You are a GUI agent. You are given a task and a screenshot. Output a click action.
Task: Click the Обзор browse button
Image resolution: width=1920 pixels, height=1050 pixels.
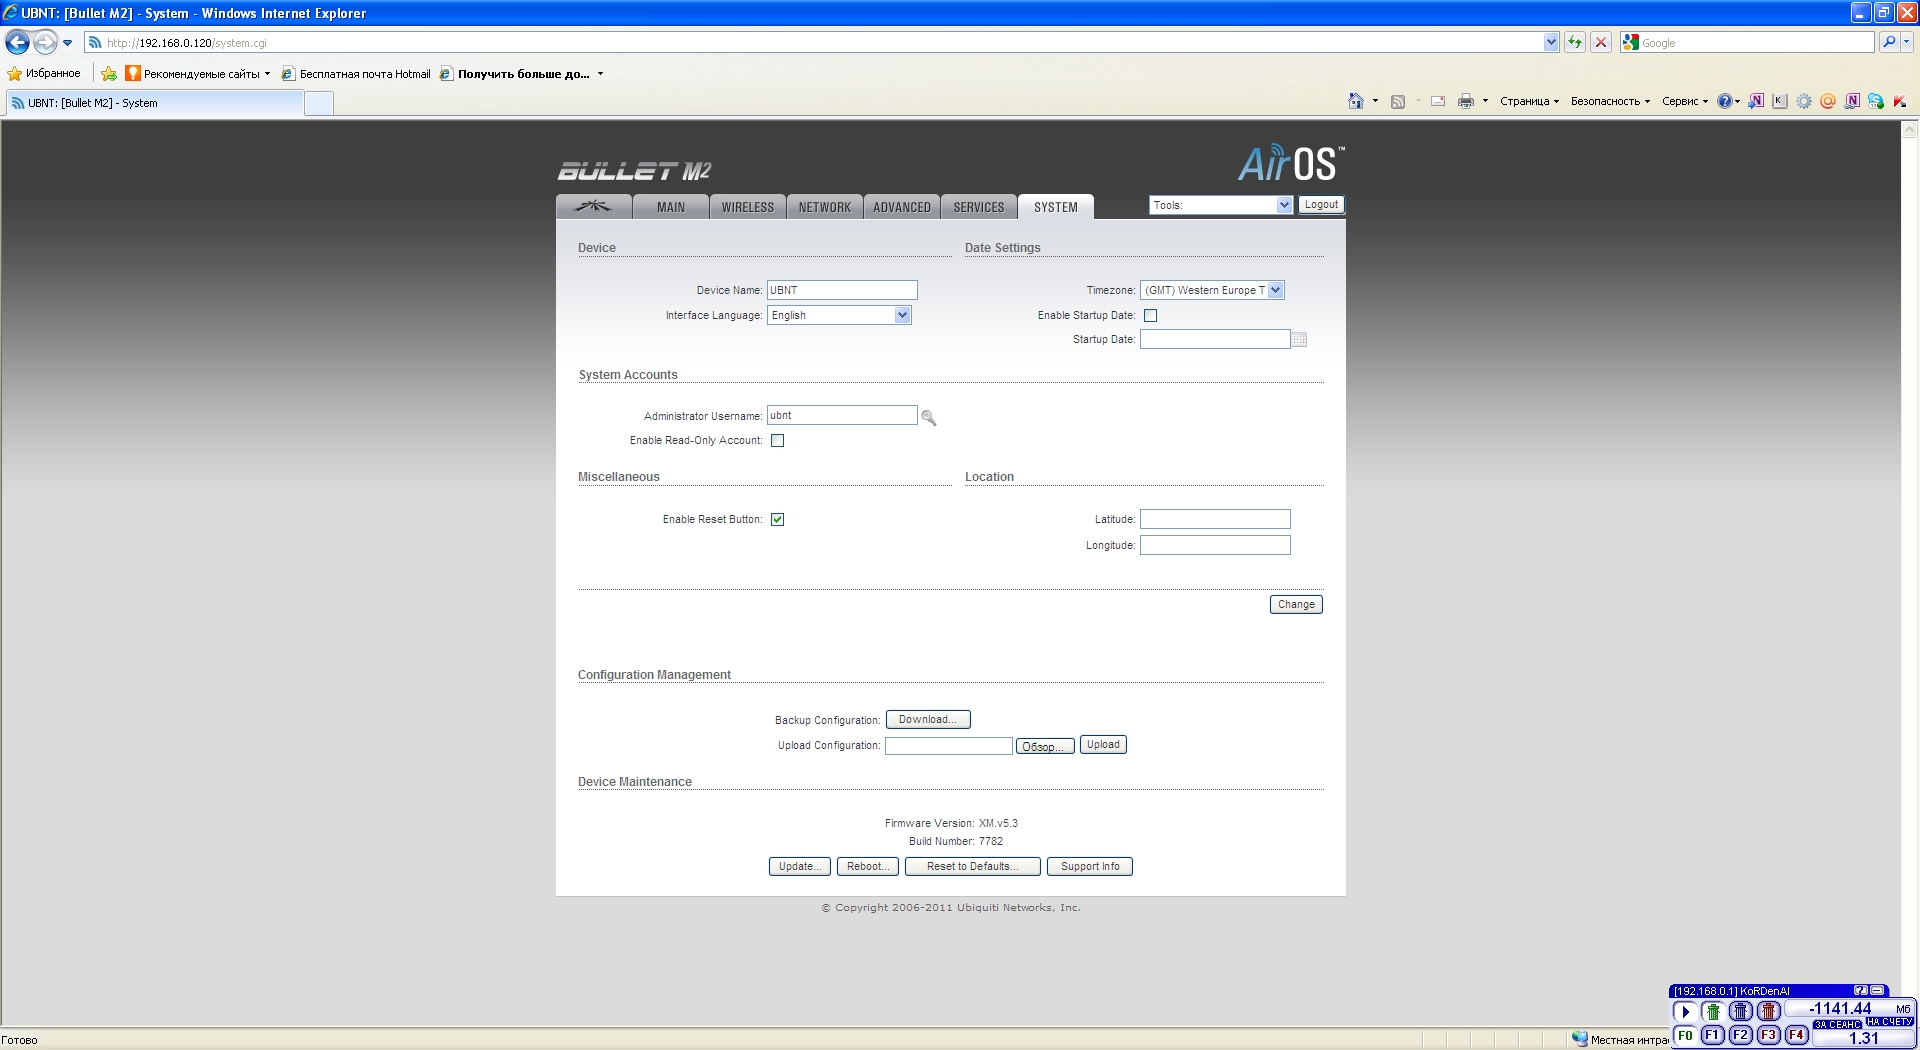1045,746
